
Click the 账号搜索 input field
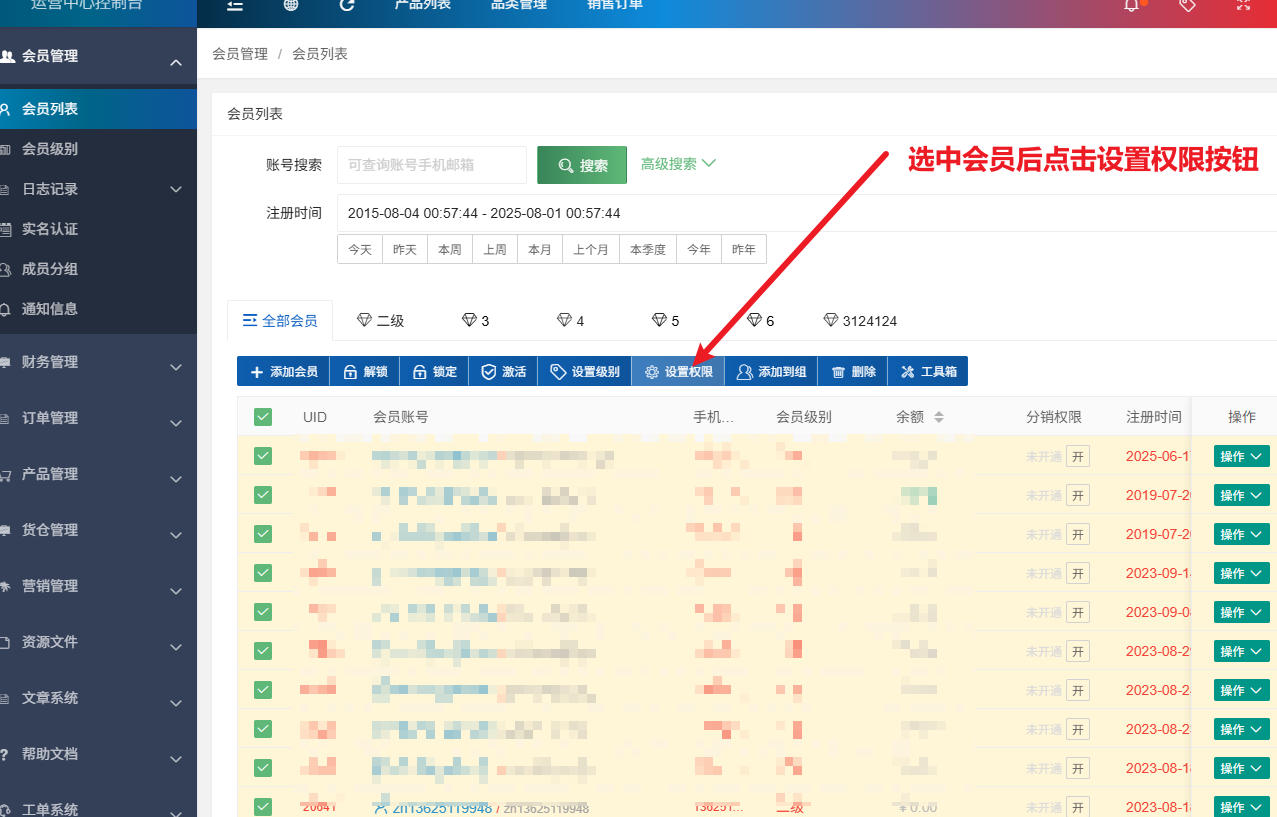point(431,165)
